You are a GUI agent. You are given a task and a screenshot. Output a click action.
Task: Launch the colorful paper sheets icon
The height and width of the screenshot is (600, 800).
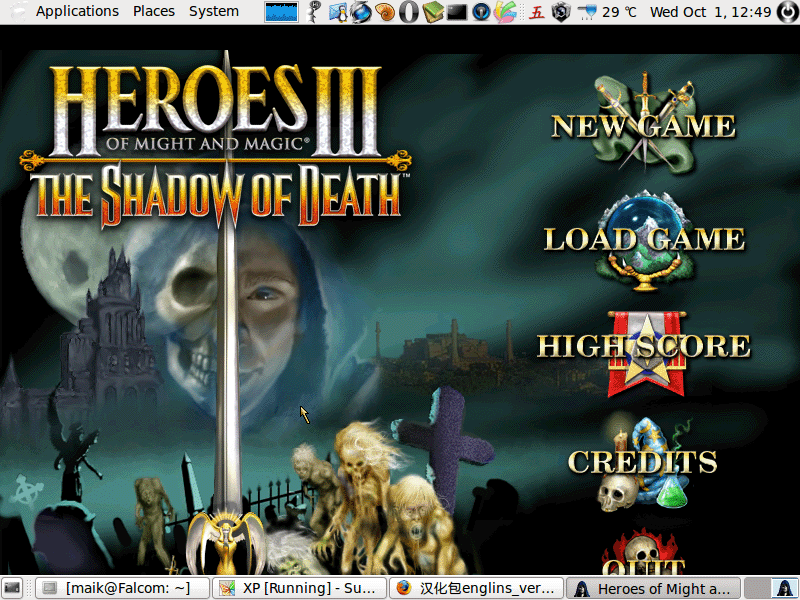505,12
